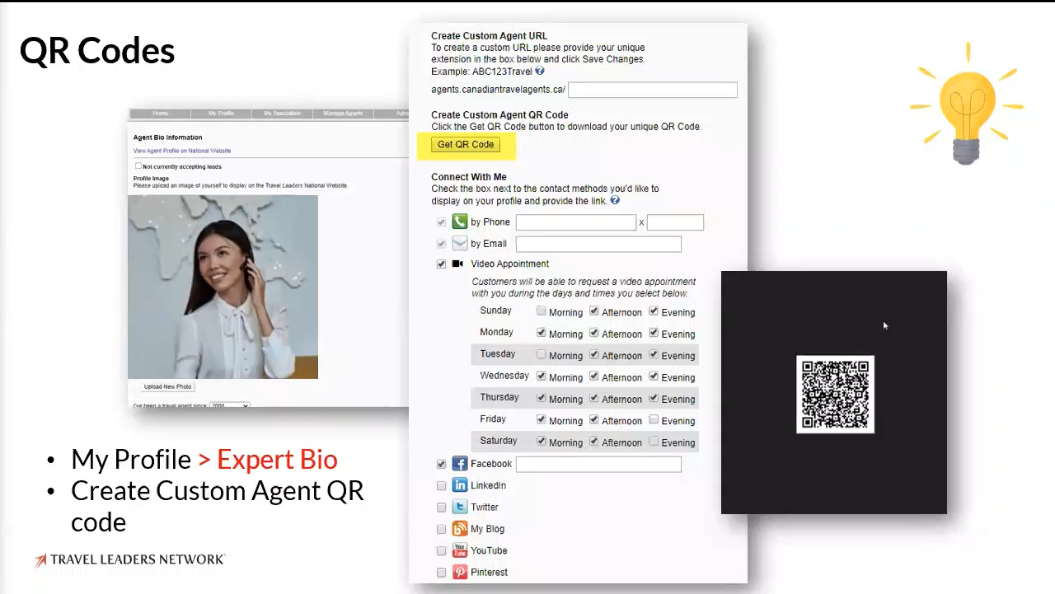Click the 'agents.canadiantravelagents.ca/' text
1055x594 pixels.
498,89
